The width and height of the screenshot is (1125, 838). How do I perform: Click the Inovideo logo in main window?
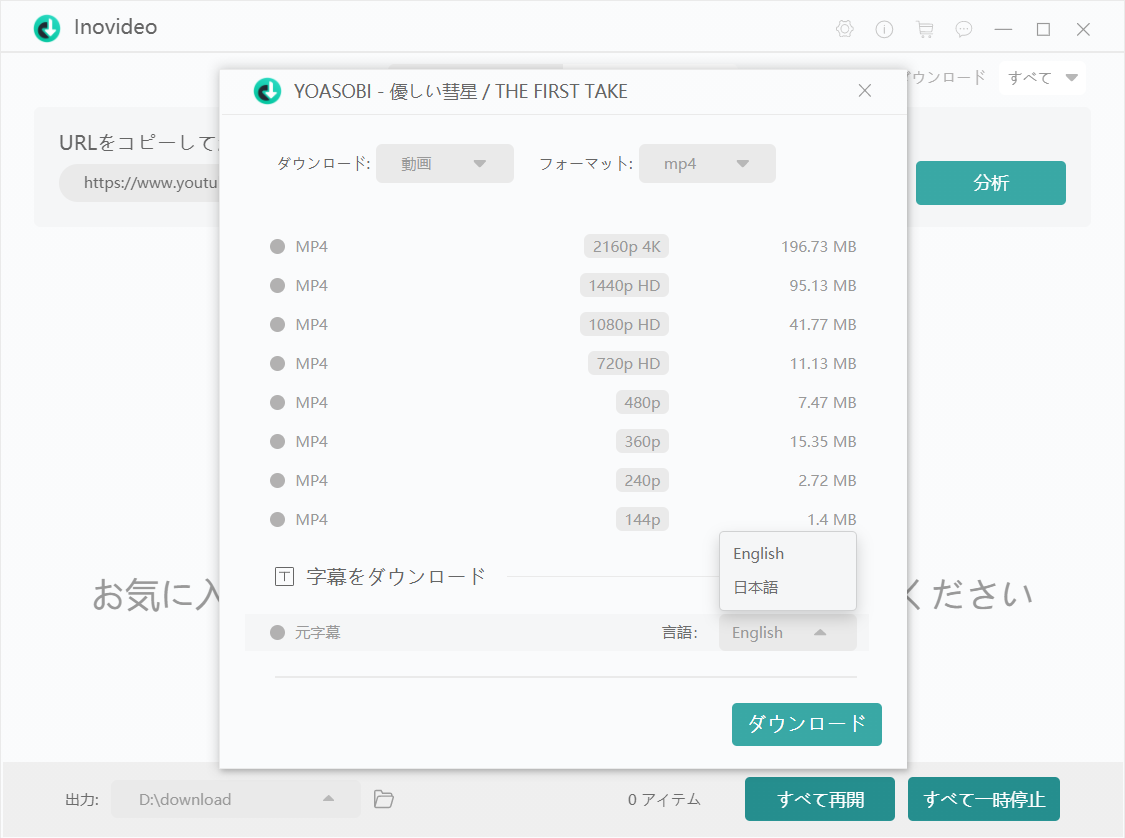click(47, 28)
